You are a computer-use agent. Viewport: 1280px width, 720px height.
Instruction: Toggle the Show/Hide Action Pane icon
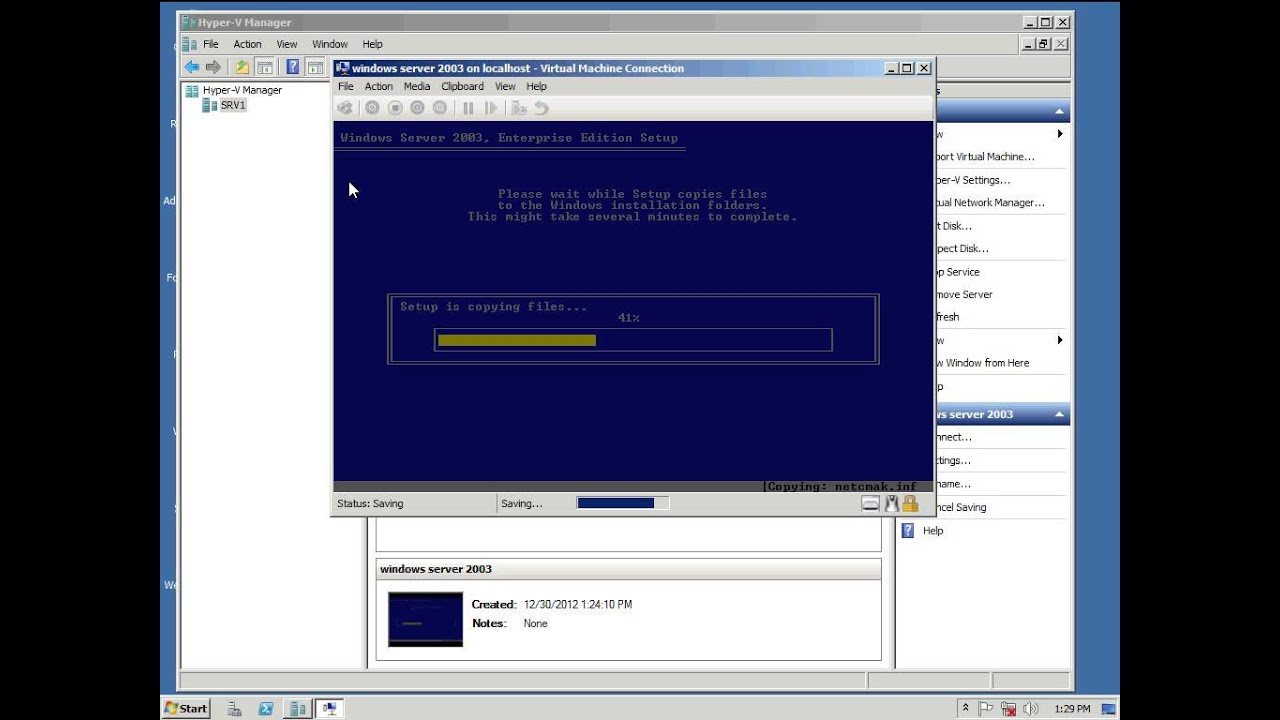(x=316, y=67)
